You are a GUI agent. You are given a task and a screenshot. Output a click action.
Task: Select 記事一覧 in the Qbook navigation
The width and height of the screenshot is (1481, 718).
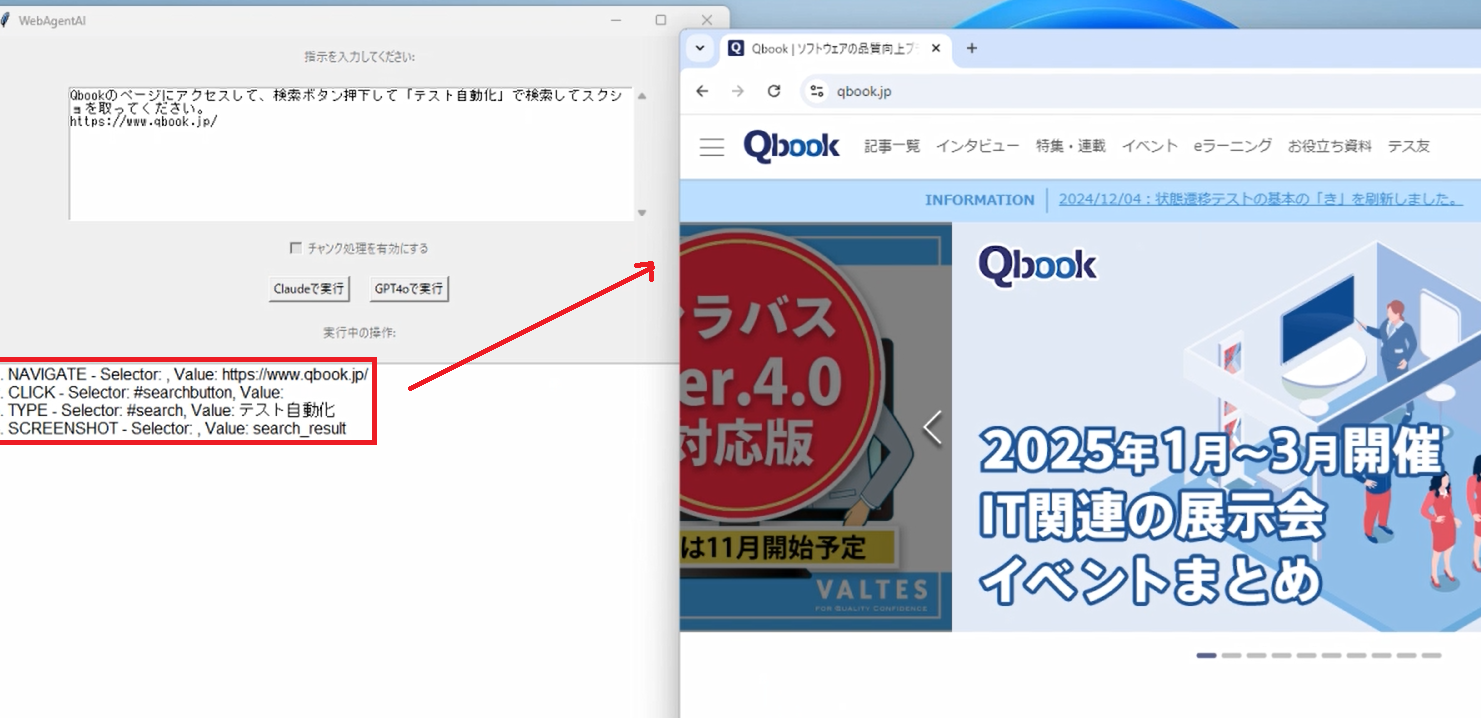click(892, 145)
